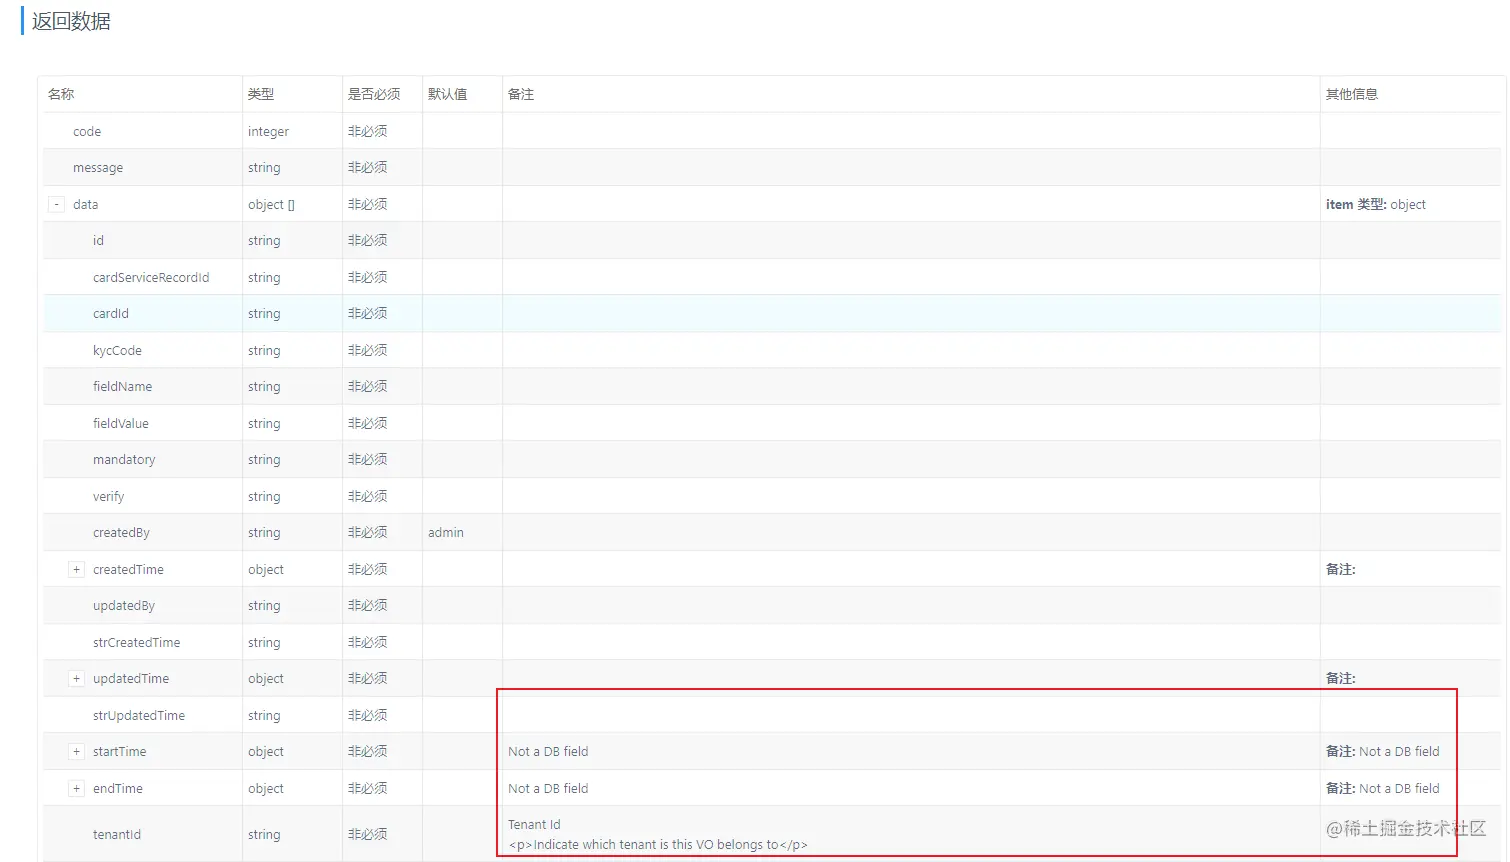
Task: Click the 是否必须 column header
Action: pyautogui.click(x=374, y=94)
